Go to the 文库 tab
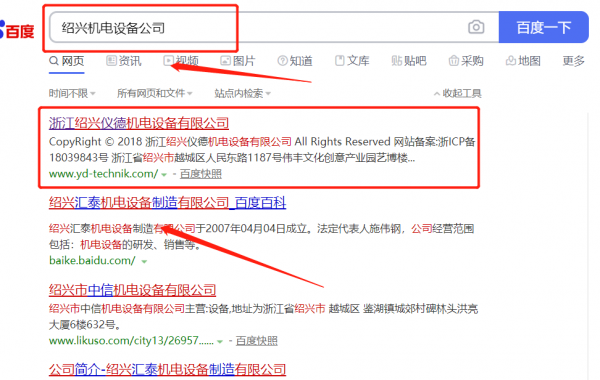600x380 pixels. [352, 61]
